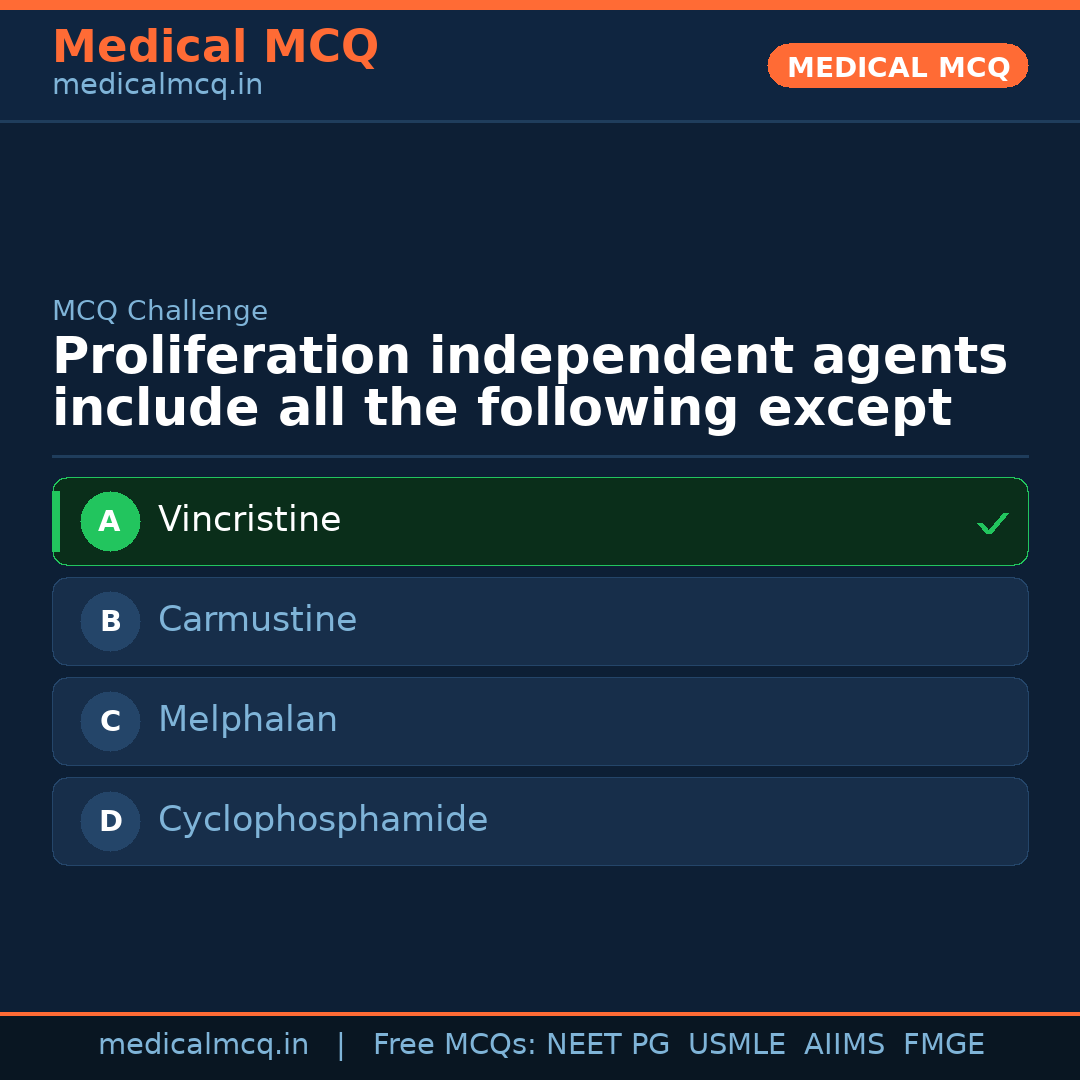Screen dimensions: 1080x1080
Task: Select the Vincristine answer text
Action: [249, 520]
